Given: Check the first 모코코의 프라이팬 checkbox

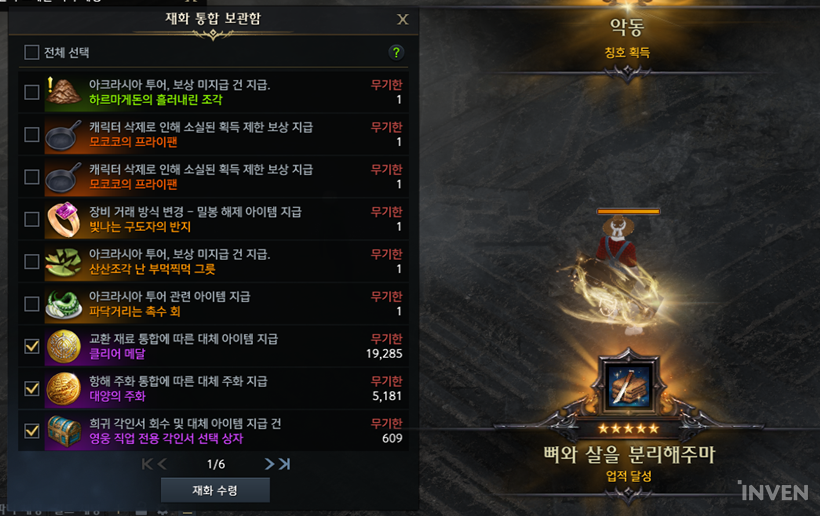Looking at the screenshot, I should coord(32,134).
